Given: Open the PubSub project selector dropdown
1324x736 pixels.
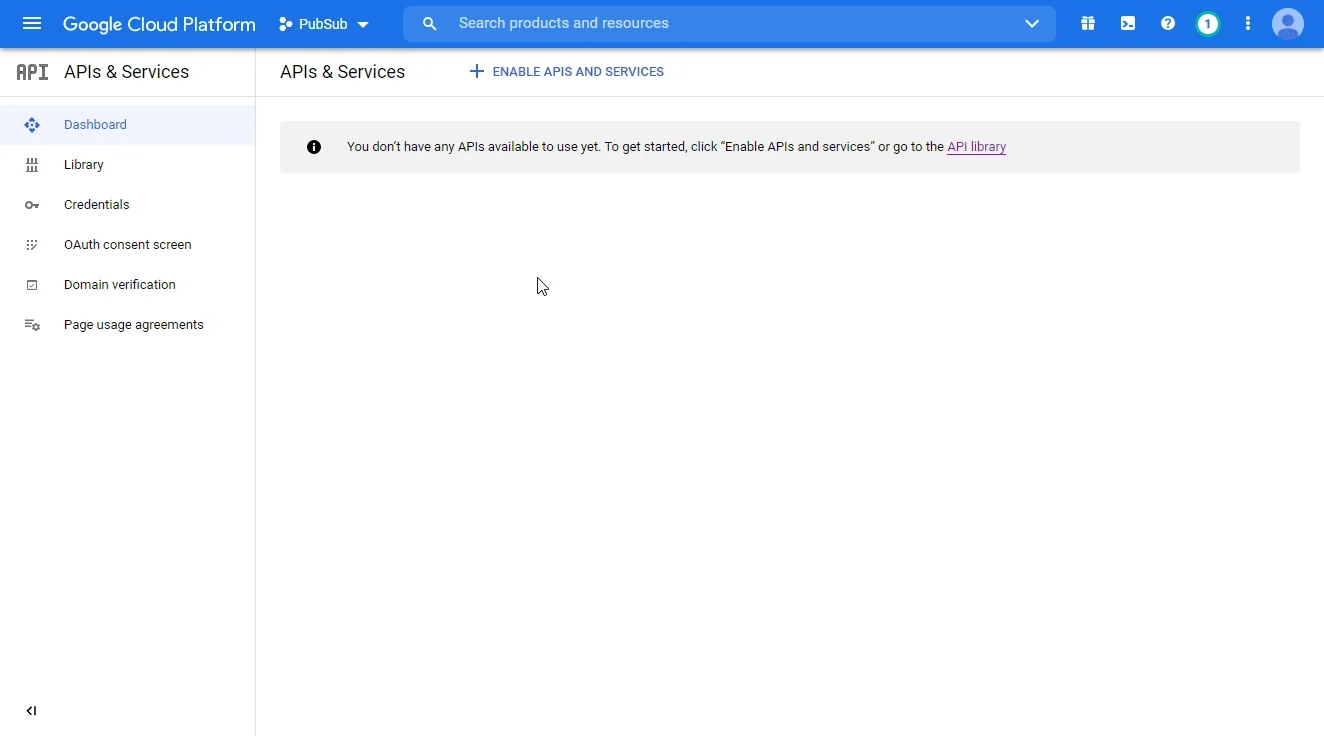Looking at the screenshot, I should click(324, 24).
